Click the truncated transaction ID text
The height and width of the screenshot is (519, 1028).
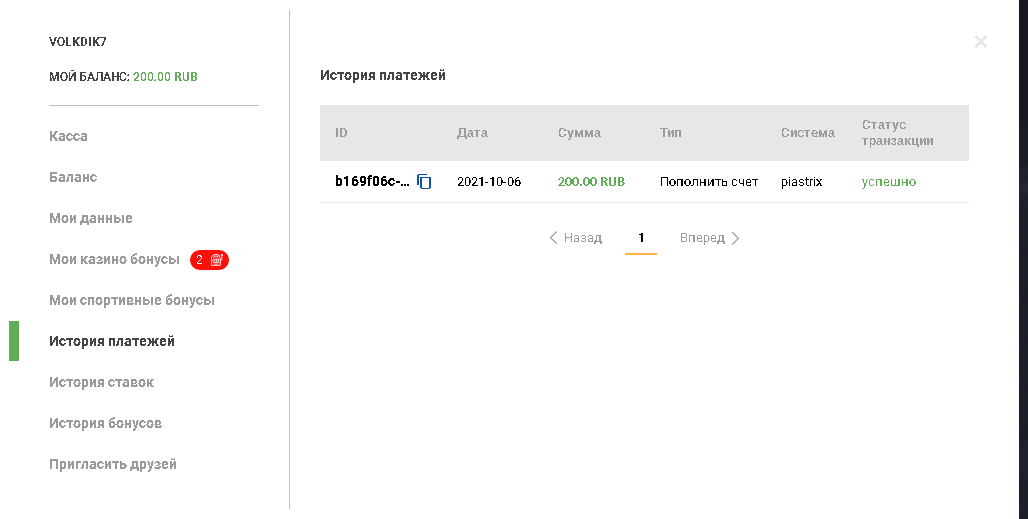point(372,182)
